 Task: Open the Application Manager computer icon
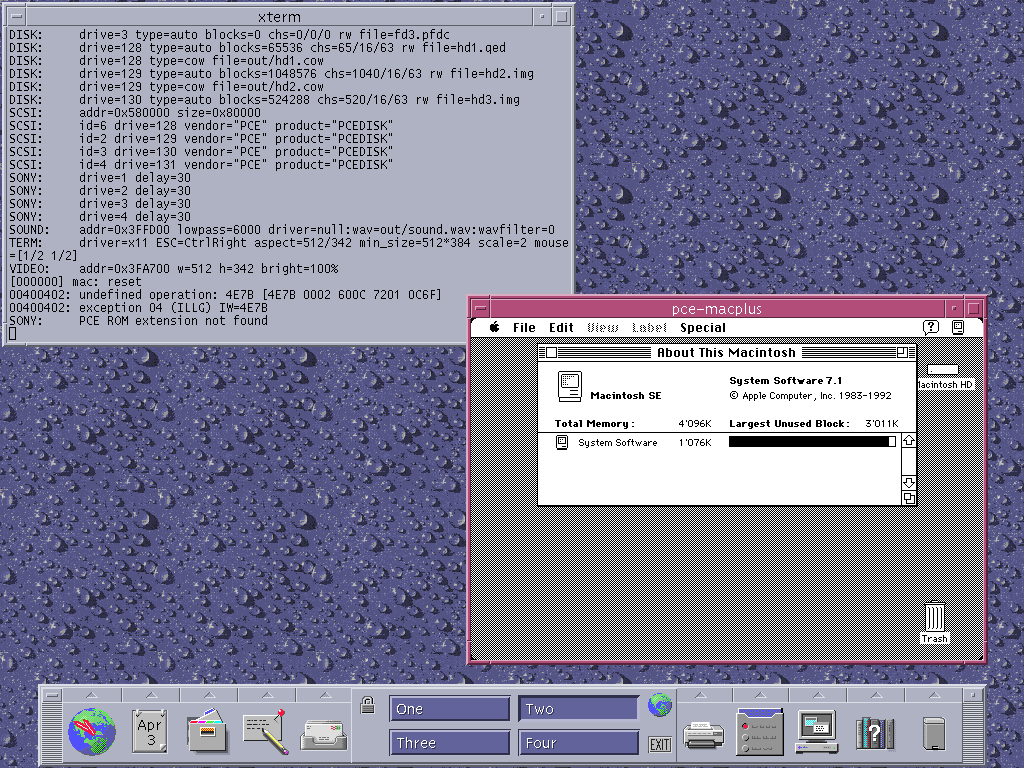pyautogui.click(x=816, y=731)
